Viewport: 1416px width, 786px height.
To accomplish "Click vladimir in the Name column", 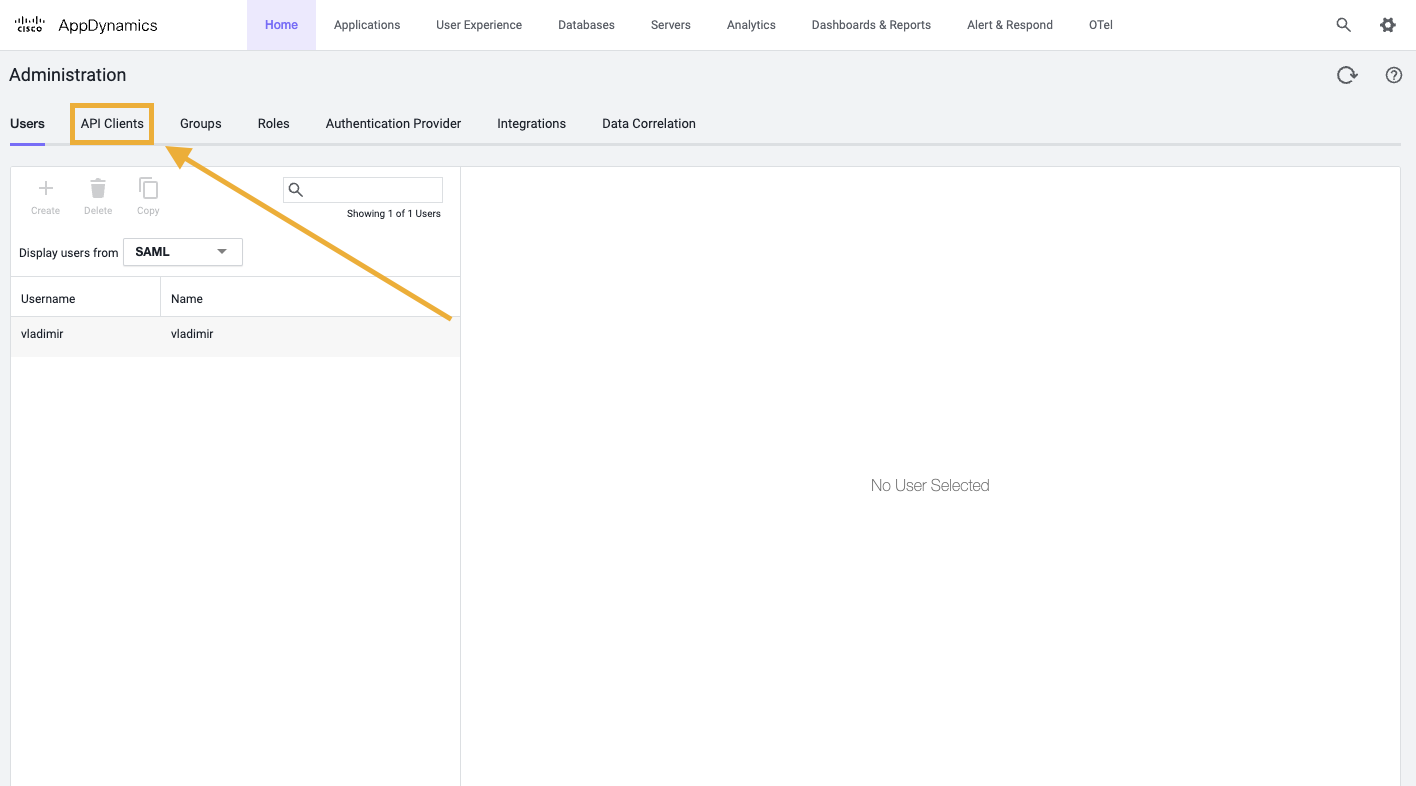I will 192,334.
